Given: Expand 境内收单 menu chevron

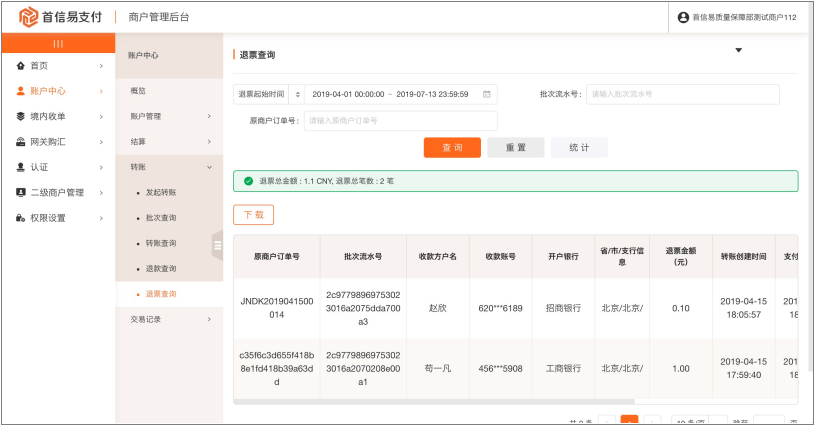Looking at the screenshot, I should [101, 117].
